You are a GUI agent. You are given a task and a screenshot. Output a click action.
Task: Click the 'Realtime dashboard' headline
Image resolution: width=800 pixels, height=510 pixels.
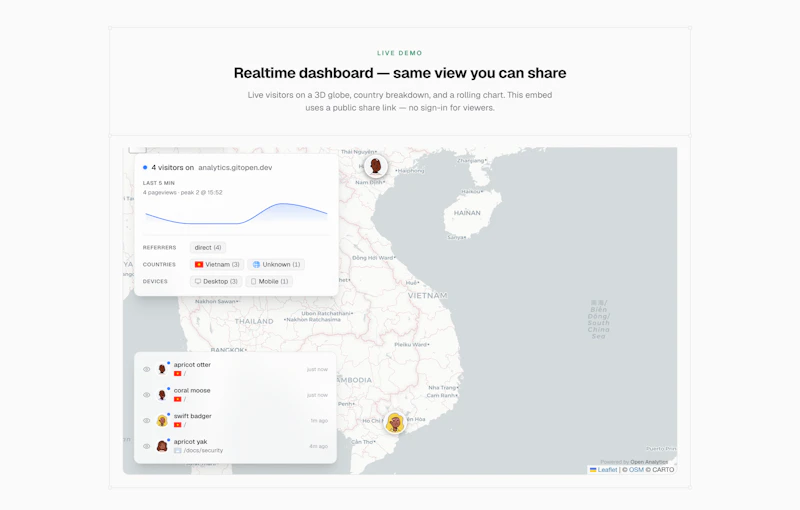(x=400, y=73)
